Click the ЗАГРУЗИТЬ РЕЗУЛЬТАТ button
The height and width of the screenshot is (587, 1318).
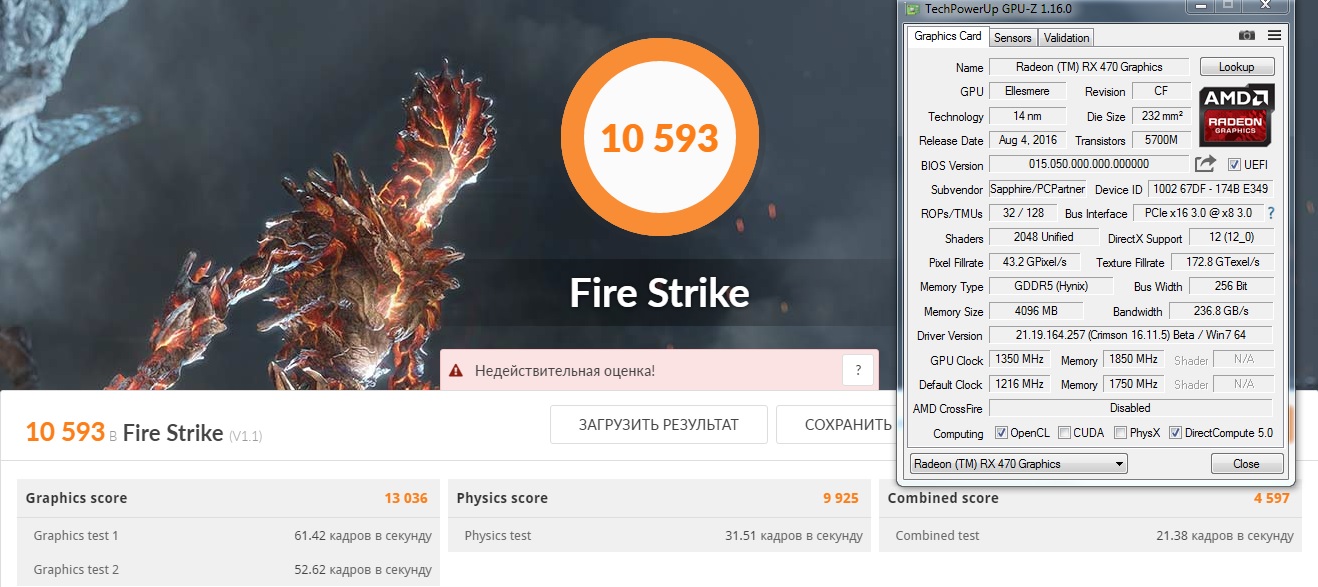[659, 424]
